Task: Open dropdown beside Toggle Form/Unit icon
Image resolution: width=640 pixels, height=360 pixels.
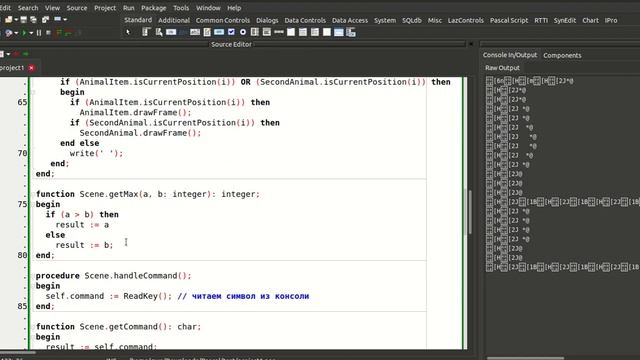Action: (65, 19)
